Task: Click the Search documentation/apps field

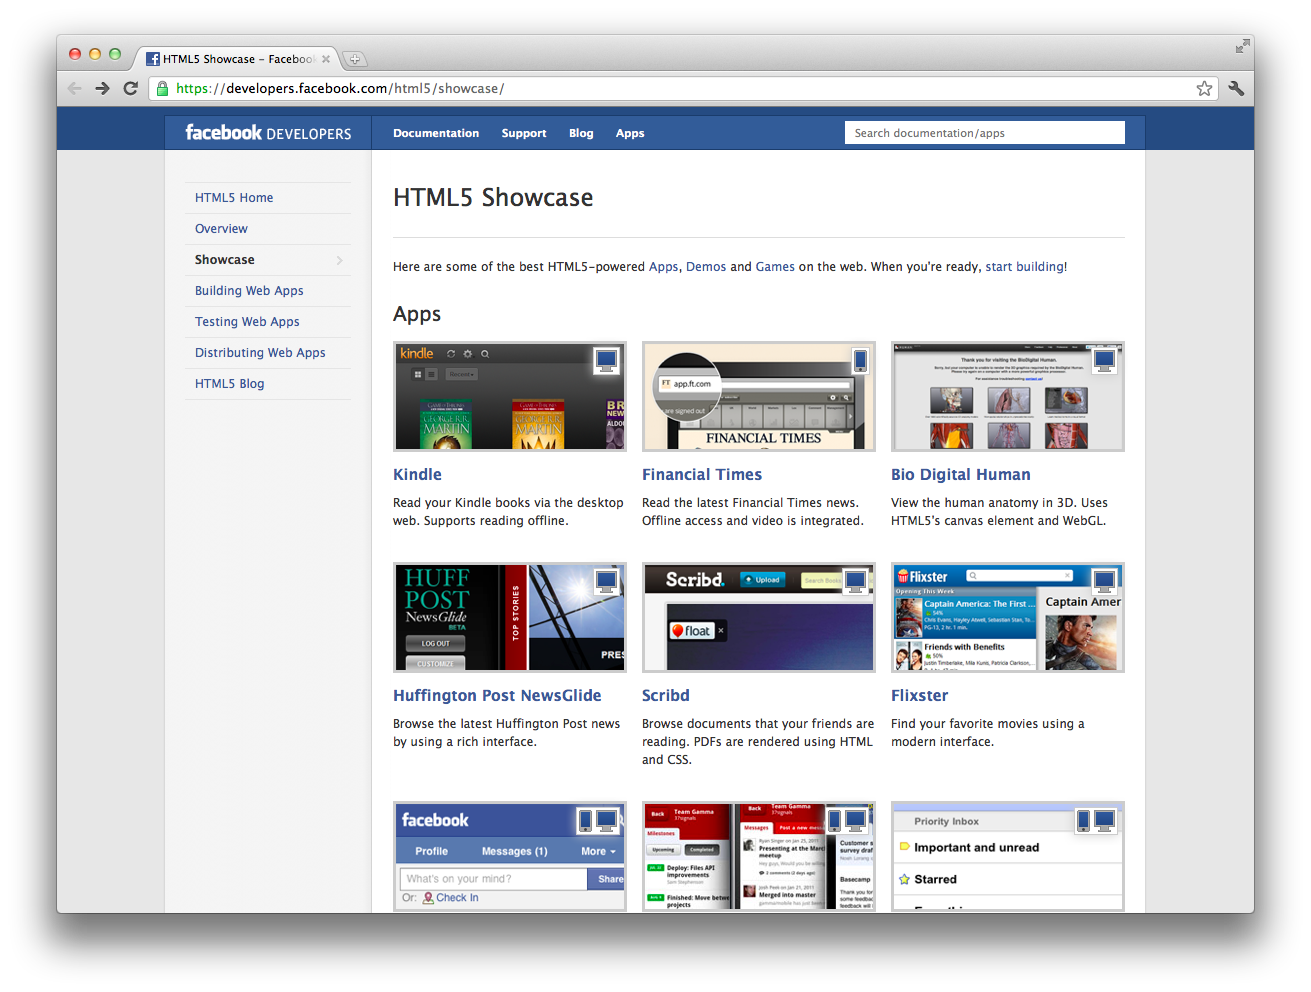Action: click(984, 133)
